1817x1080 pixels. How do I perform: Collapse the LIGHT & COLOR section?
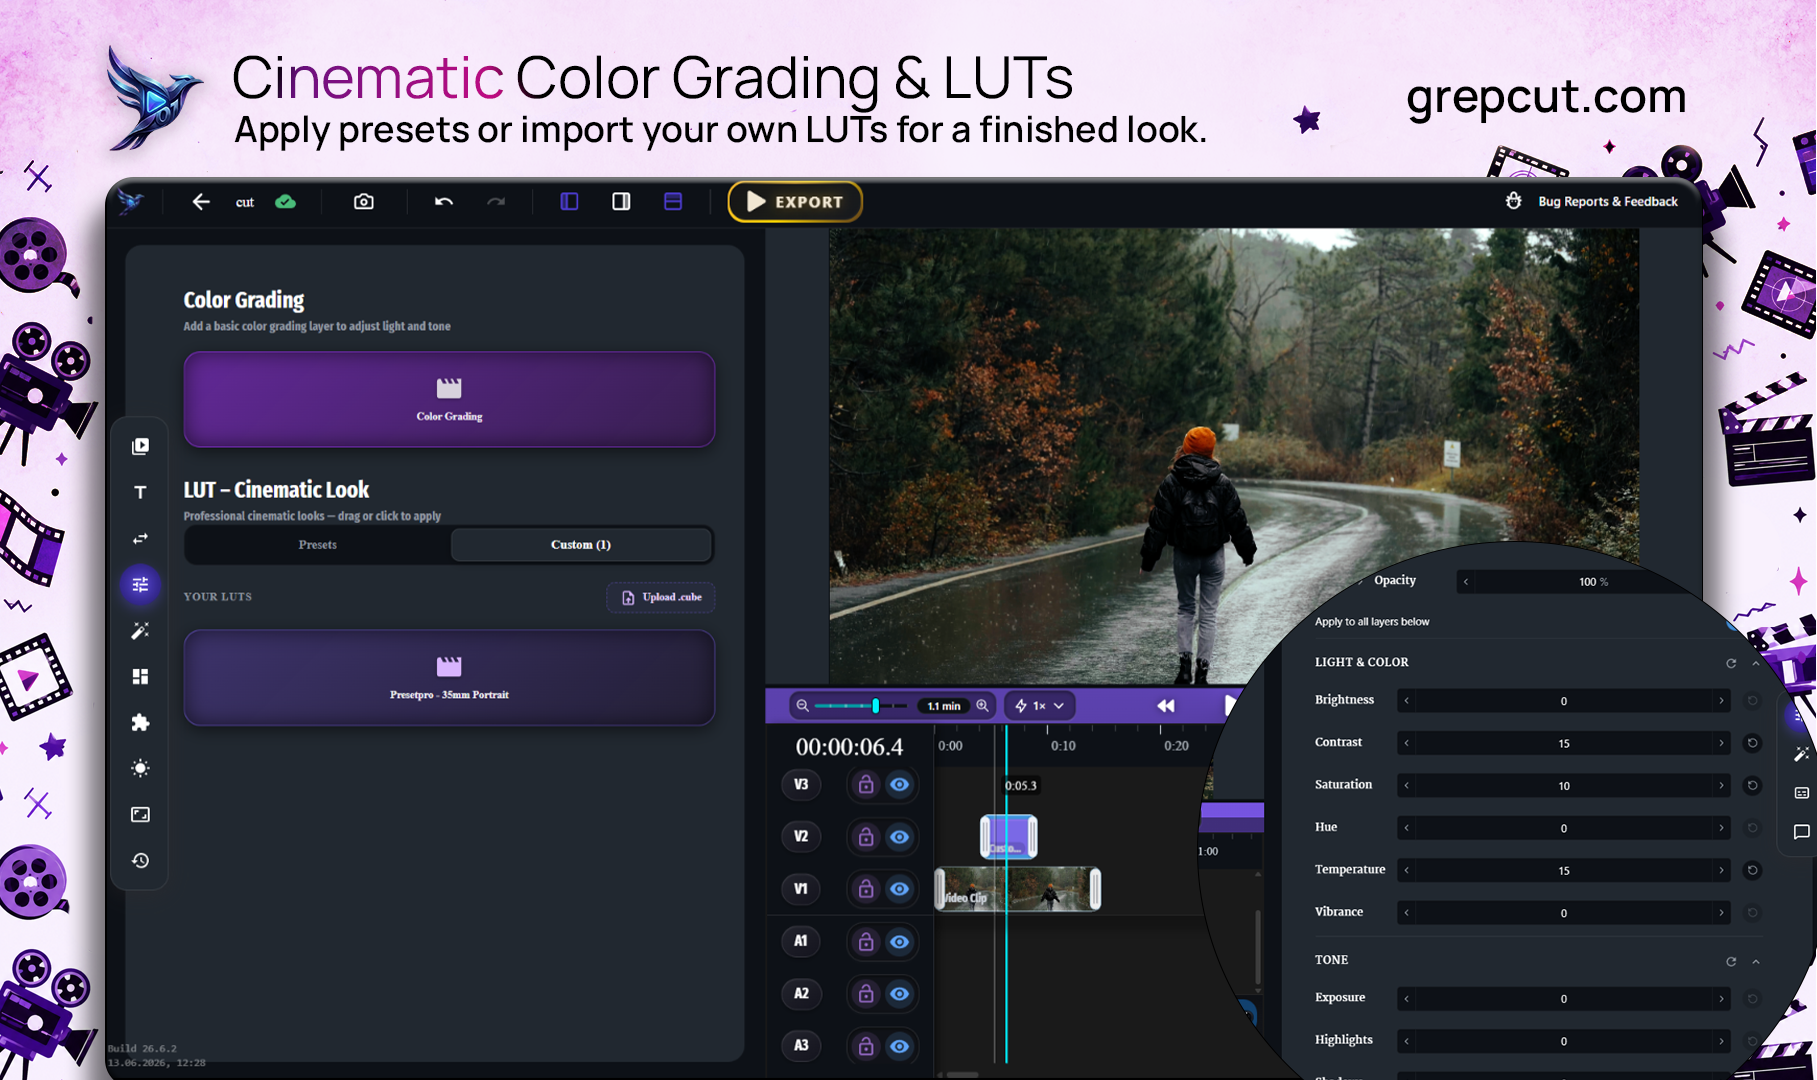(x=1756, y=663)
